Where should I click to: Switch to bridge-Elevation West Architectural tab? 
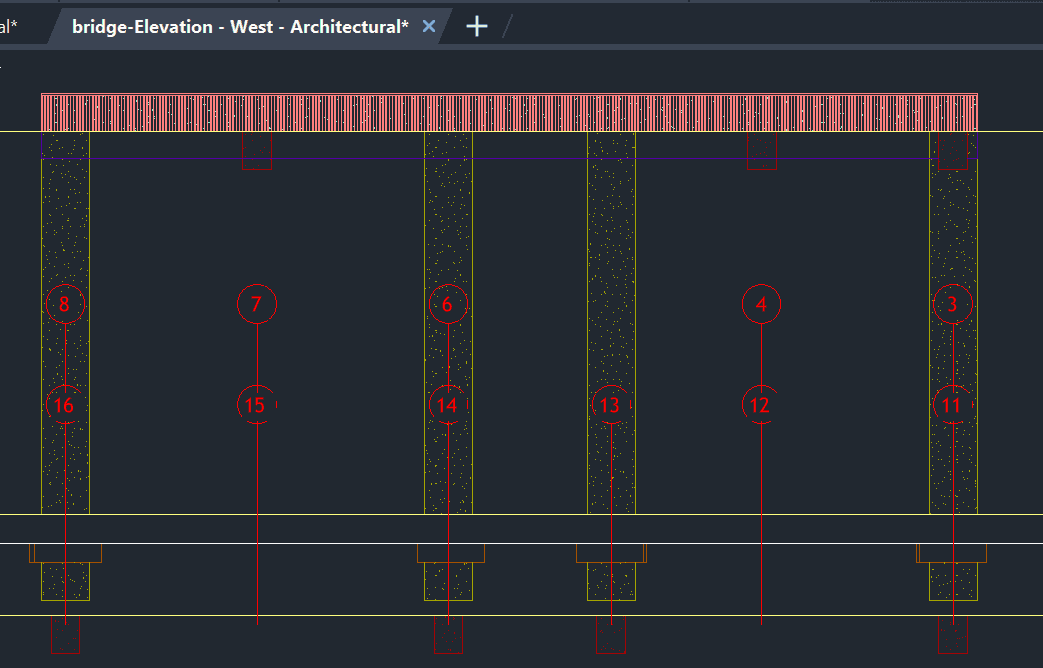point(240,27)
